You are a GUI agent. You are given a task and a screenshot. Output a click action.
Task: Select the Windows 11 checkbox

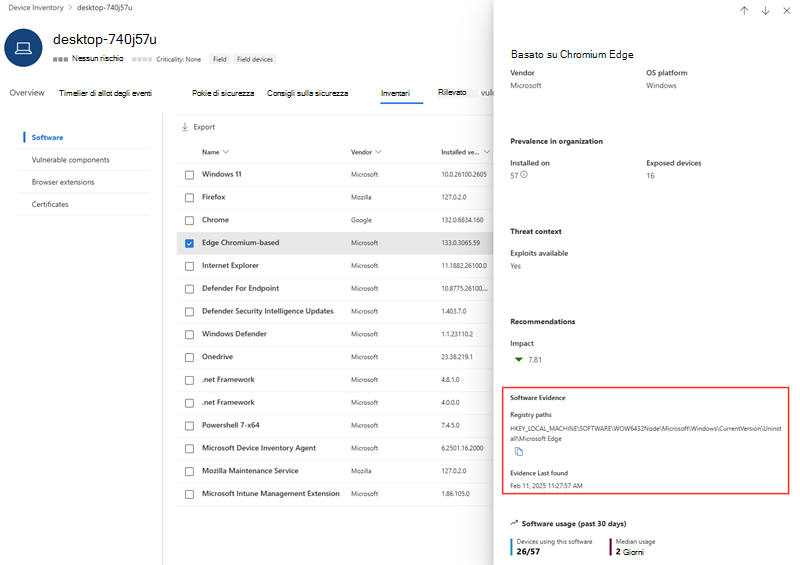pyautogui.click(x=189, y=175)
